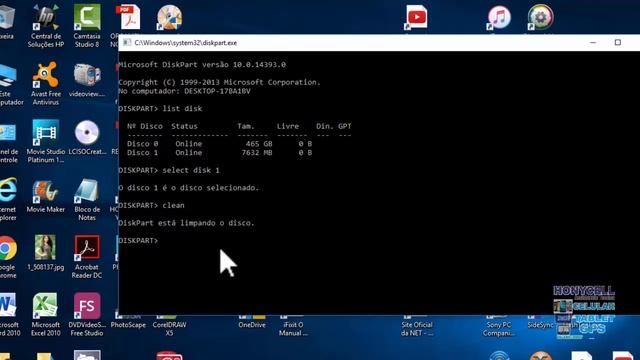640x360 pixels.
Task: Open Microsoft Excel 2010 shortcut
Action: 45,315
